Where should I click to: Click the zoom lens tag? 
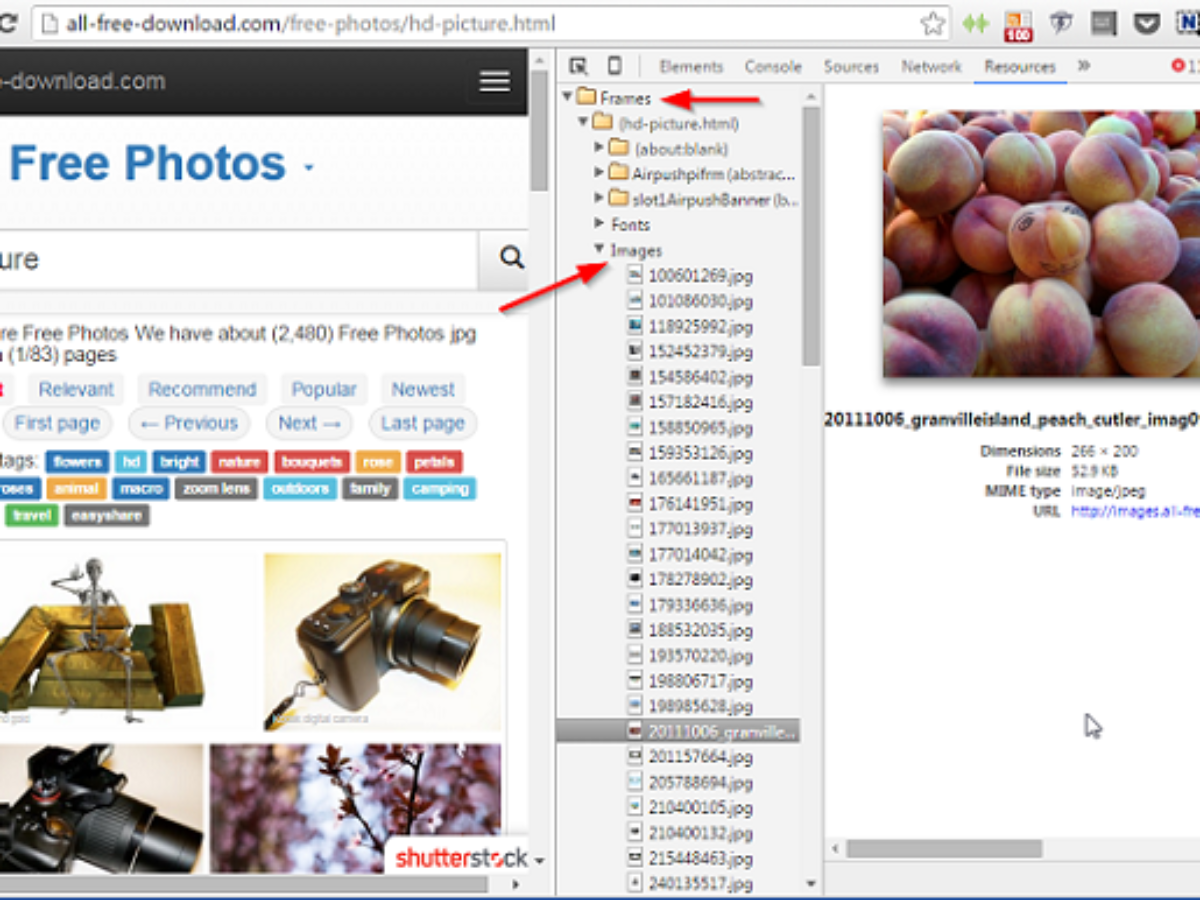coord(216,489)
